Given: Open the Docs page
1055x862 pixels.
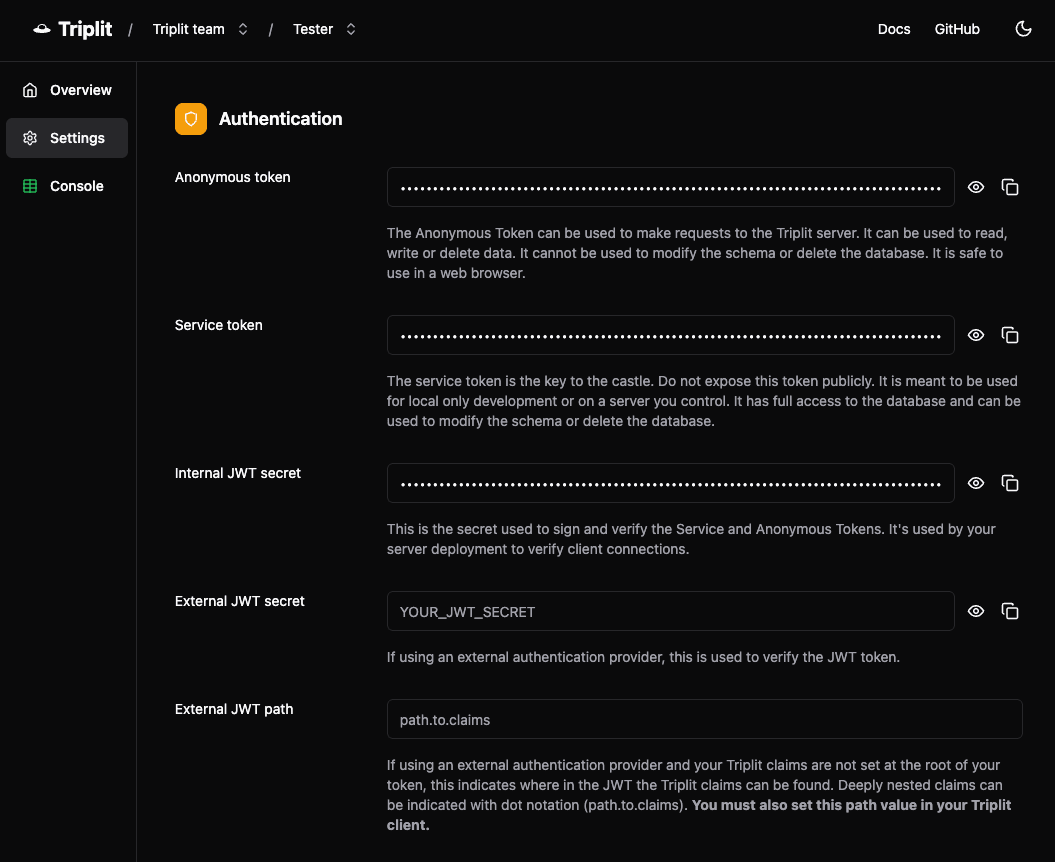Looking at the screenshot, I should (x=893, y=29).
